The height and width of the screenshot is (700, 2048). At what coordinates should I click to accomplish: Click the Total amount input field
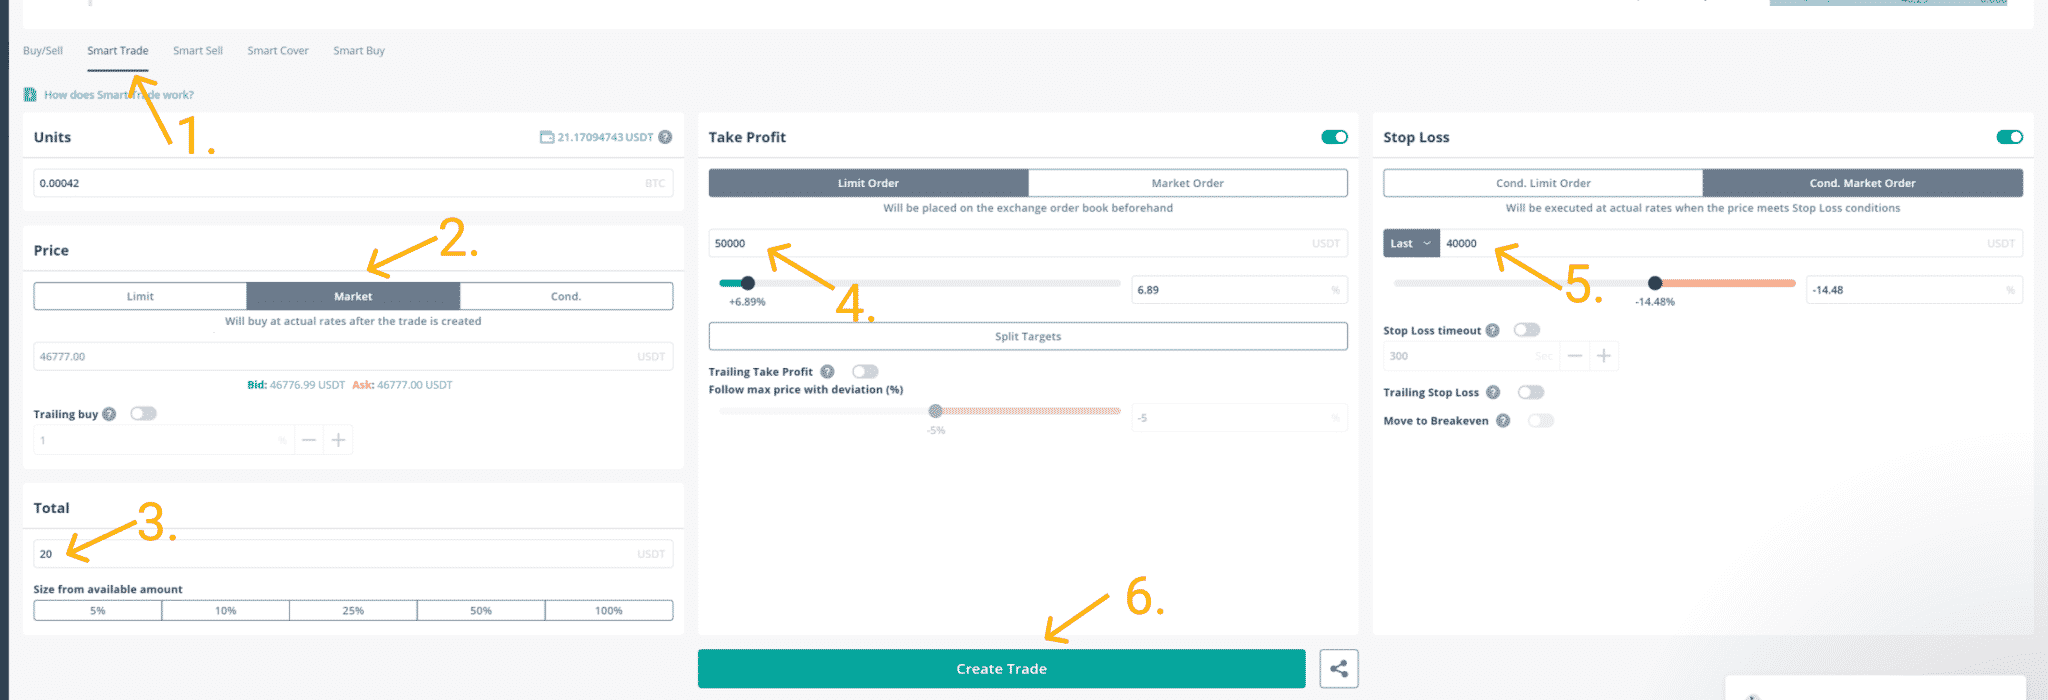click(353, 554)
